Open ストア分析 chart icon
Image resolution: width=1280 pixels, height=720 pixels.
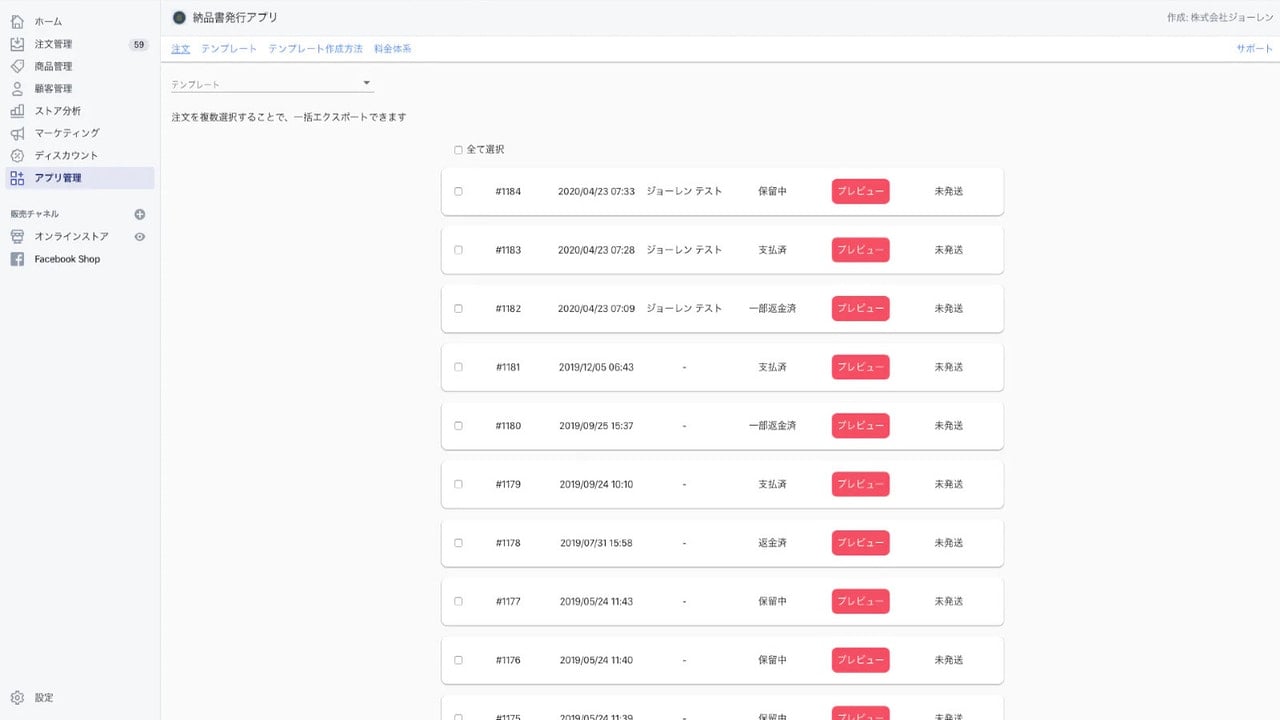point(17,111)
